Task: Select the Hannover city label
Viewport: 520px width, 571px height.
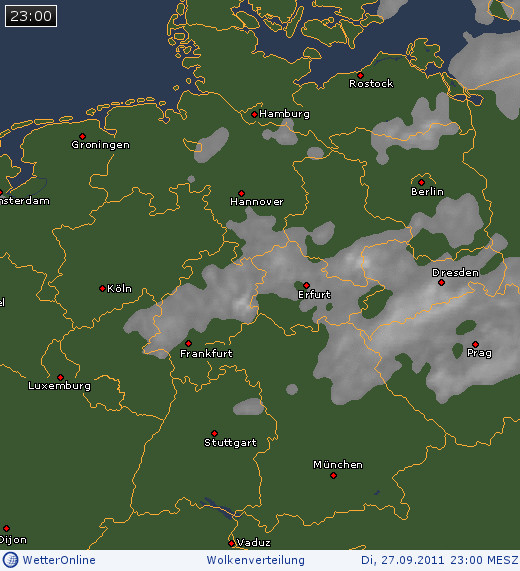Action: point(257,202)
